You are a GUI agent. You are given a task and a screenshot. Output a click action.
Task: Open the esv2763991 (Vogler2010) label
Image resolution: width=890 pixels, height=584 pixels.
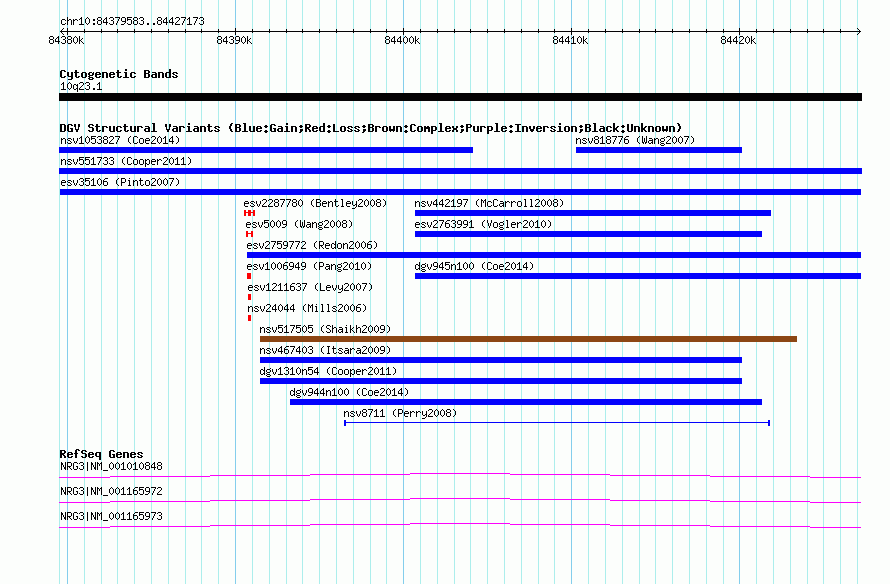tap(483, 224)
